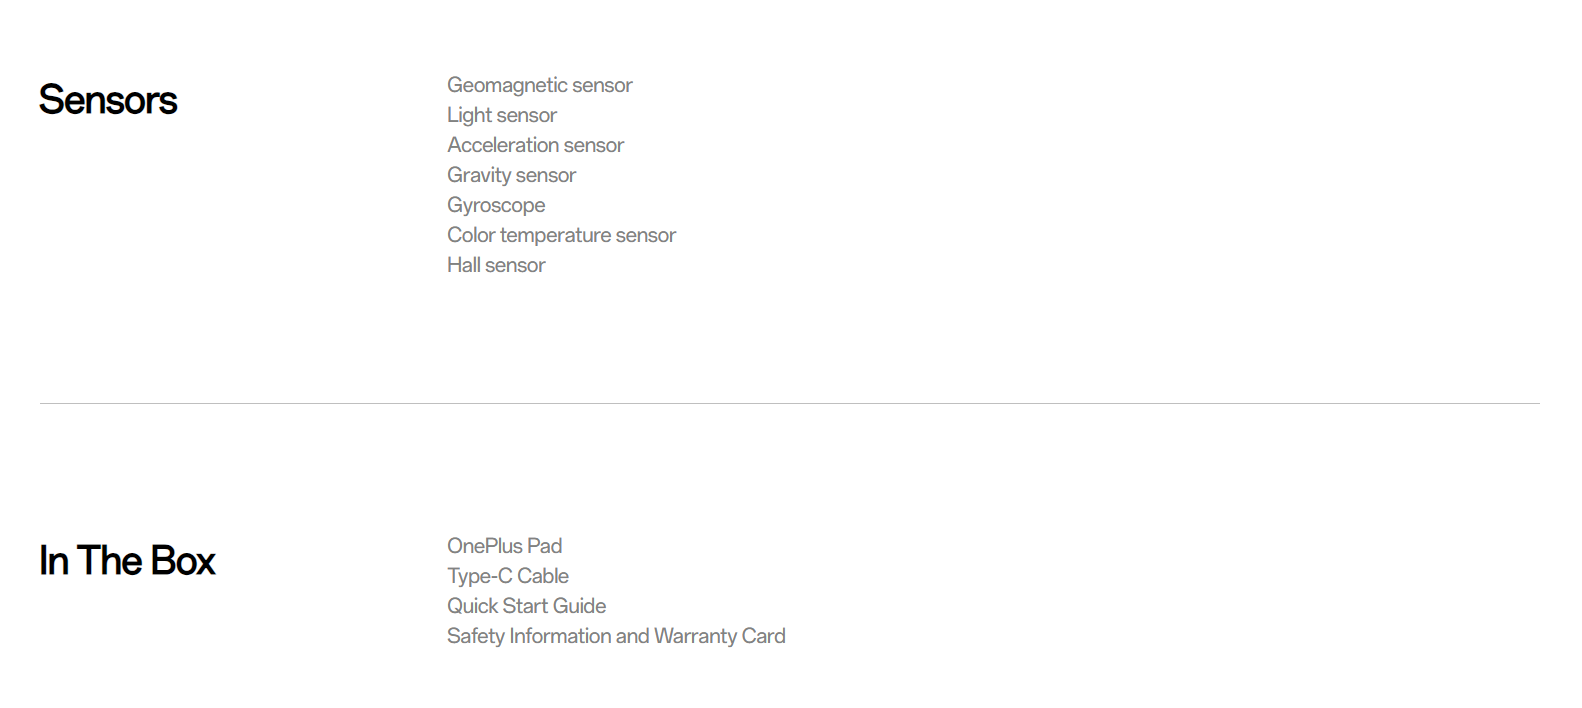Click the word "OnePlus" in box contents
Screen dimensions: 1582x708
tap(484, 546)
